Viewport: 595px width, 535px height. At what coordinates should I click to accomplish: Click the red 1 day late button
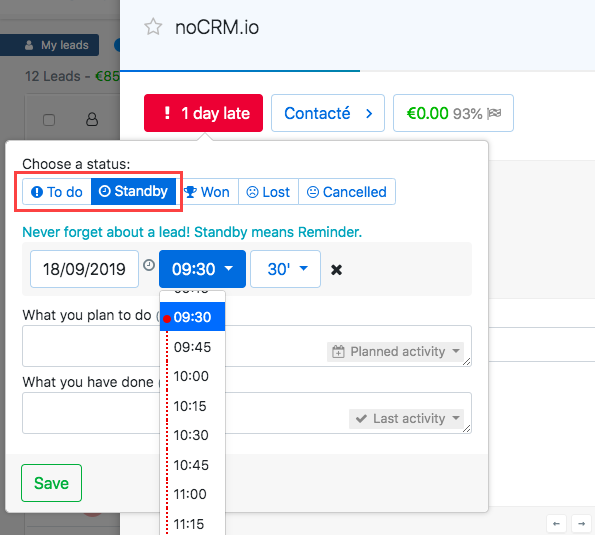203,113
